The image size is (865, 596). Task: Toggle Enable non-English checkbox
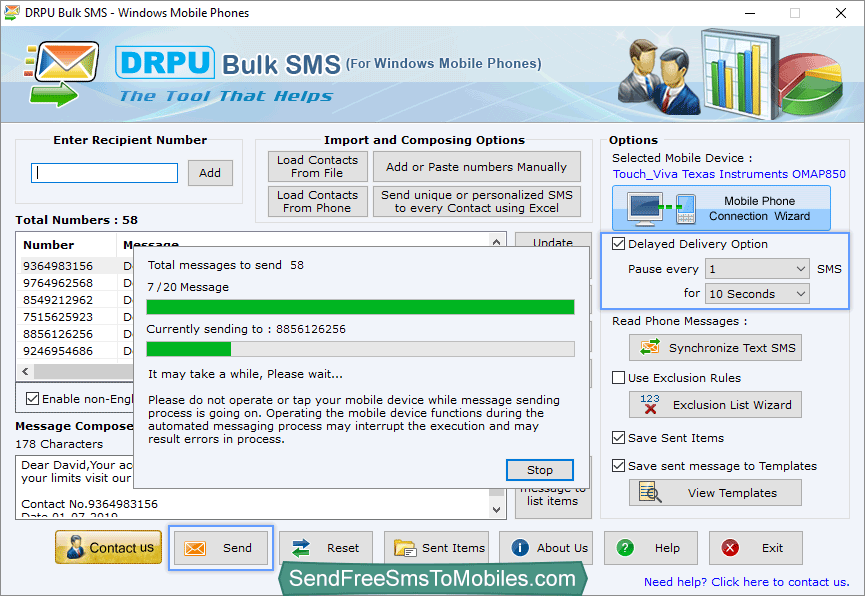(x=33, y=398)
